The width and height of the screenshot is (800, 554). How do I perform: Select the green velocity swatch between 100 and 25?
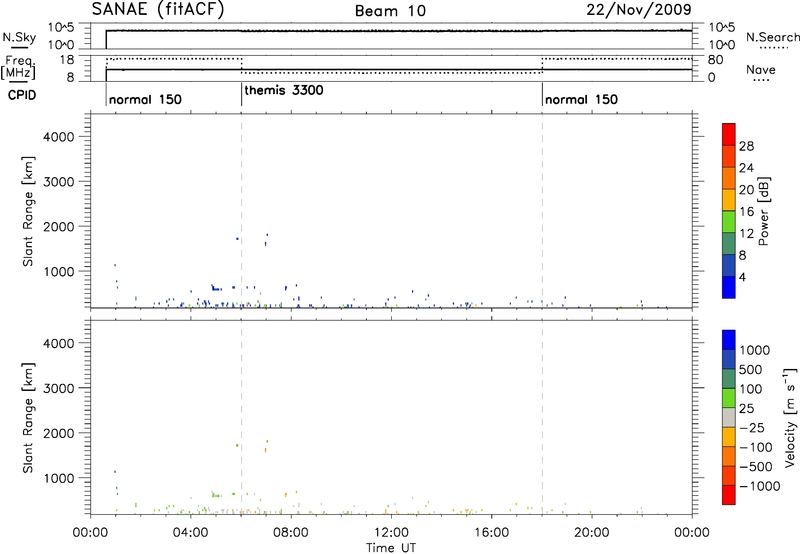(x=729, y=398)
